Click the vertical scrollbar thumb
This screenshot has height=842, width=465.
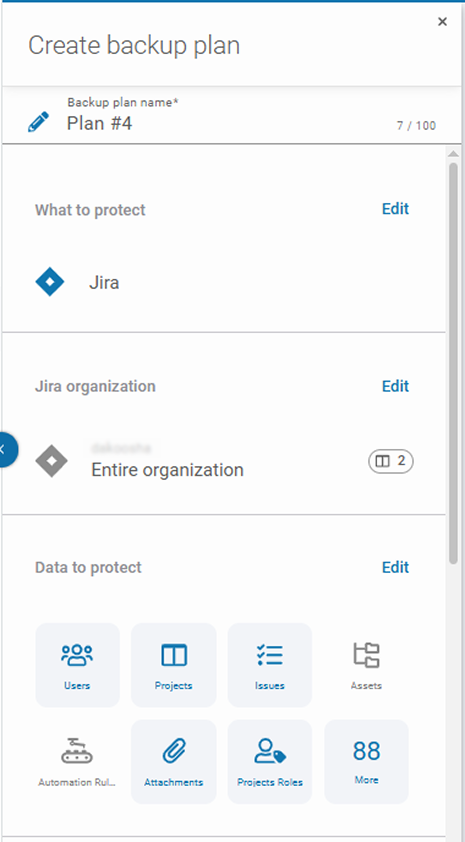tap(453, 363)
